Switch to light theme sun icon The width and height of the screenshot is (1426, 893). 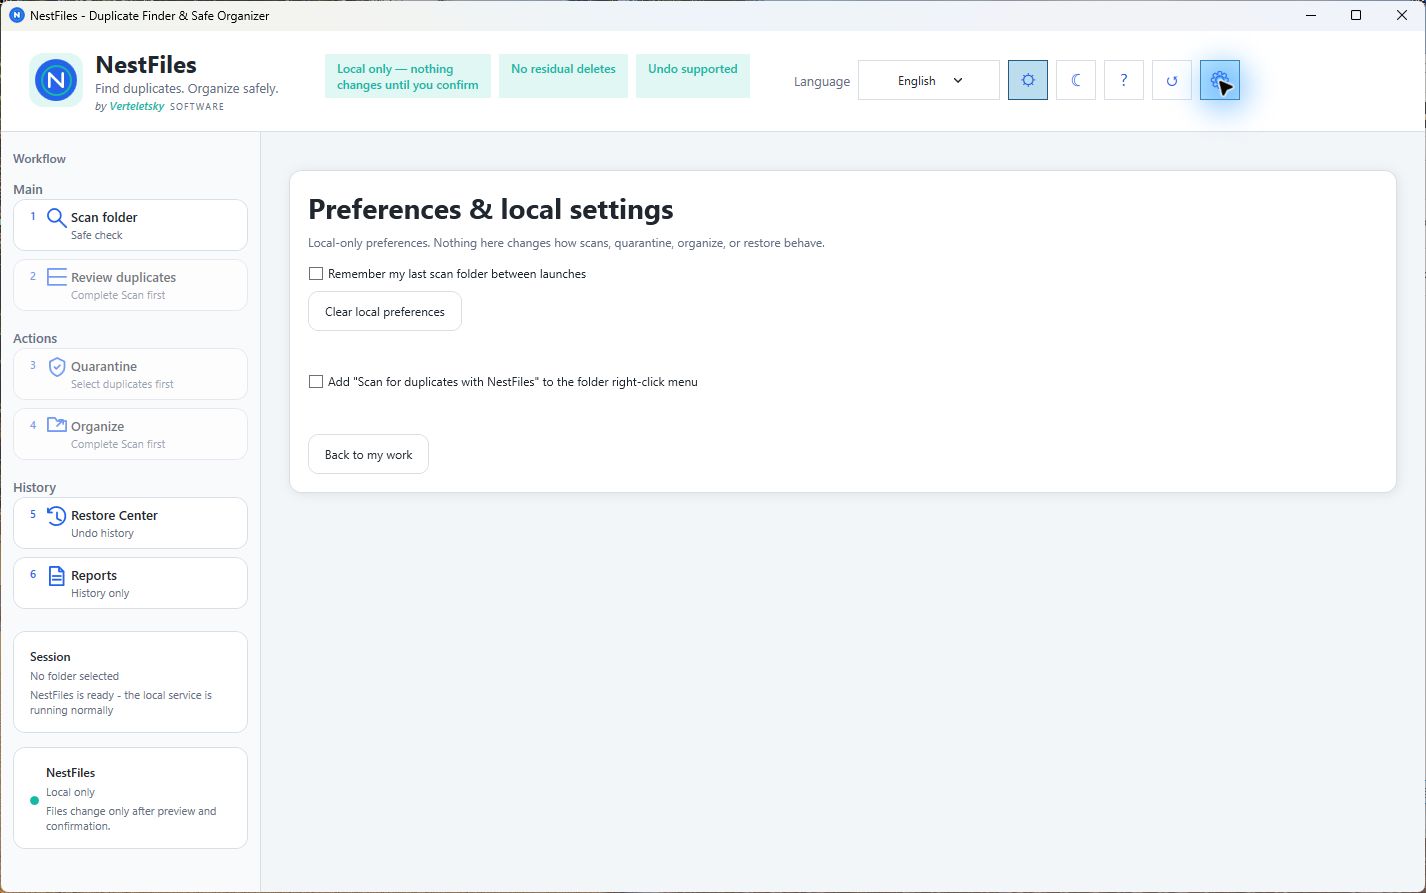coord(1028,80)
